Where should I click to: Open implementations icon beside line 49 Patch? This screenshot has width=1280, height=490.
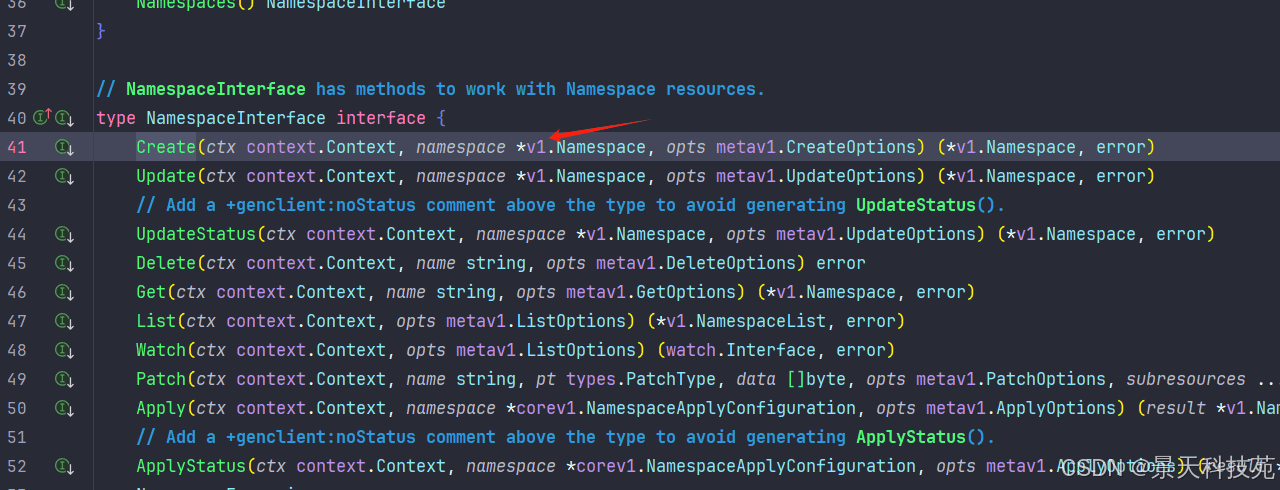(65, 379)
